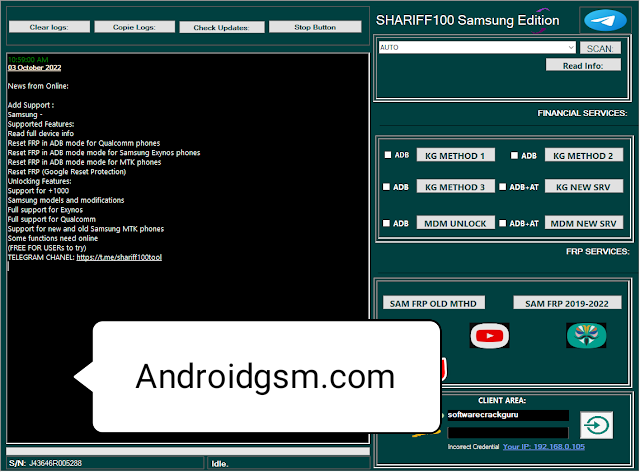Click the username field softwarecrackguru

(508, 415)
